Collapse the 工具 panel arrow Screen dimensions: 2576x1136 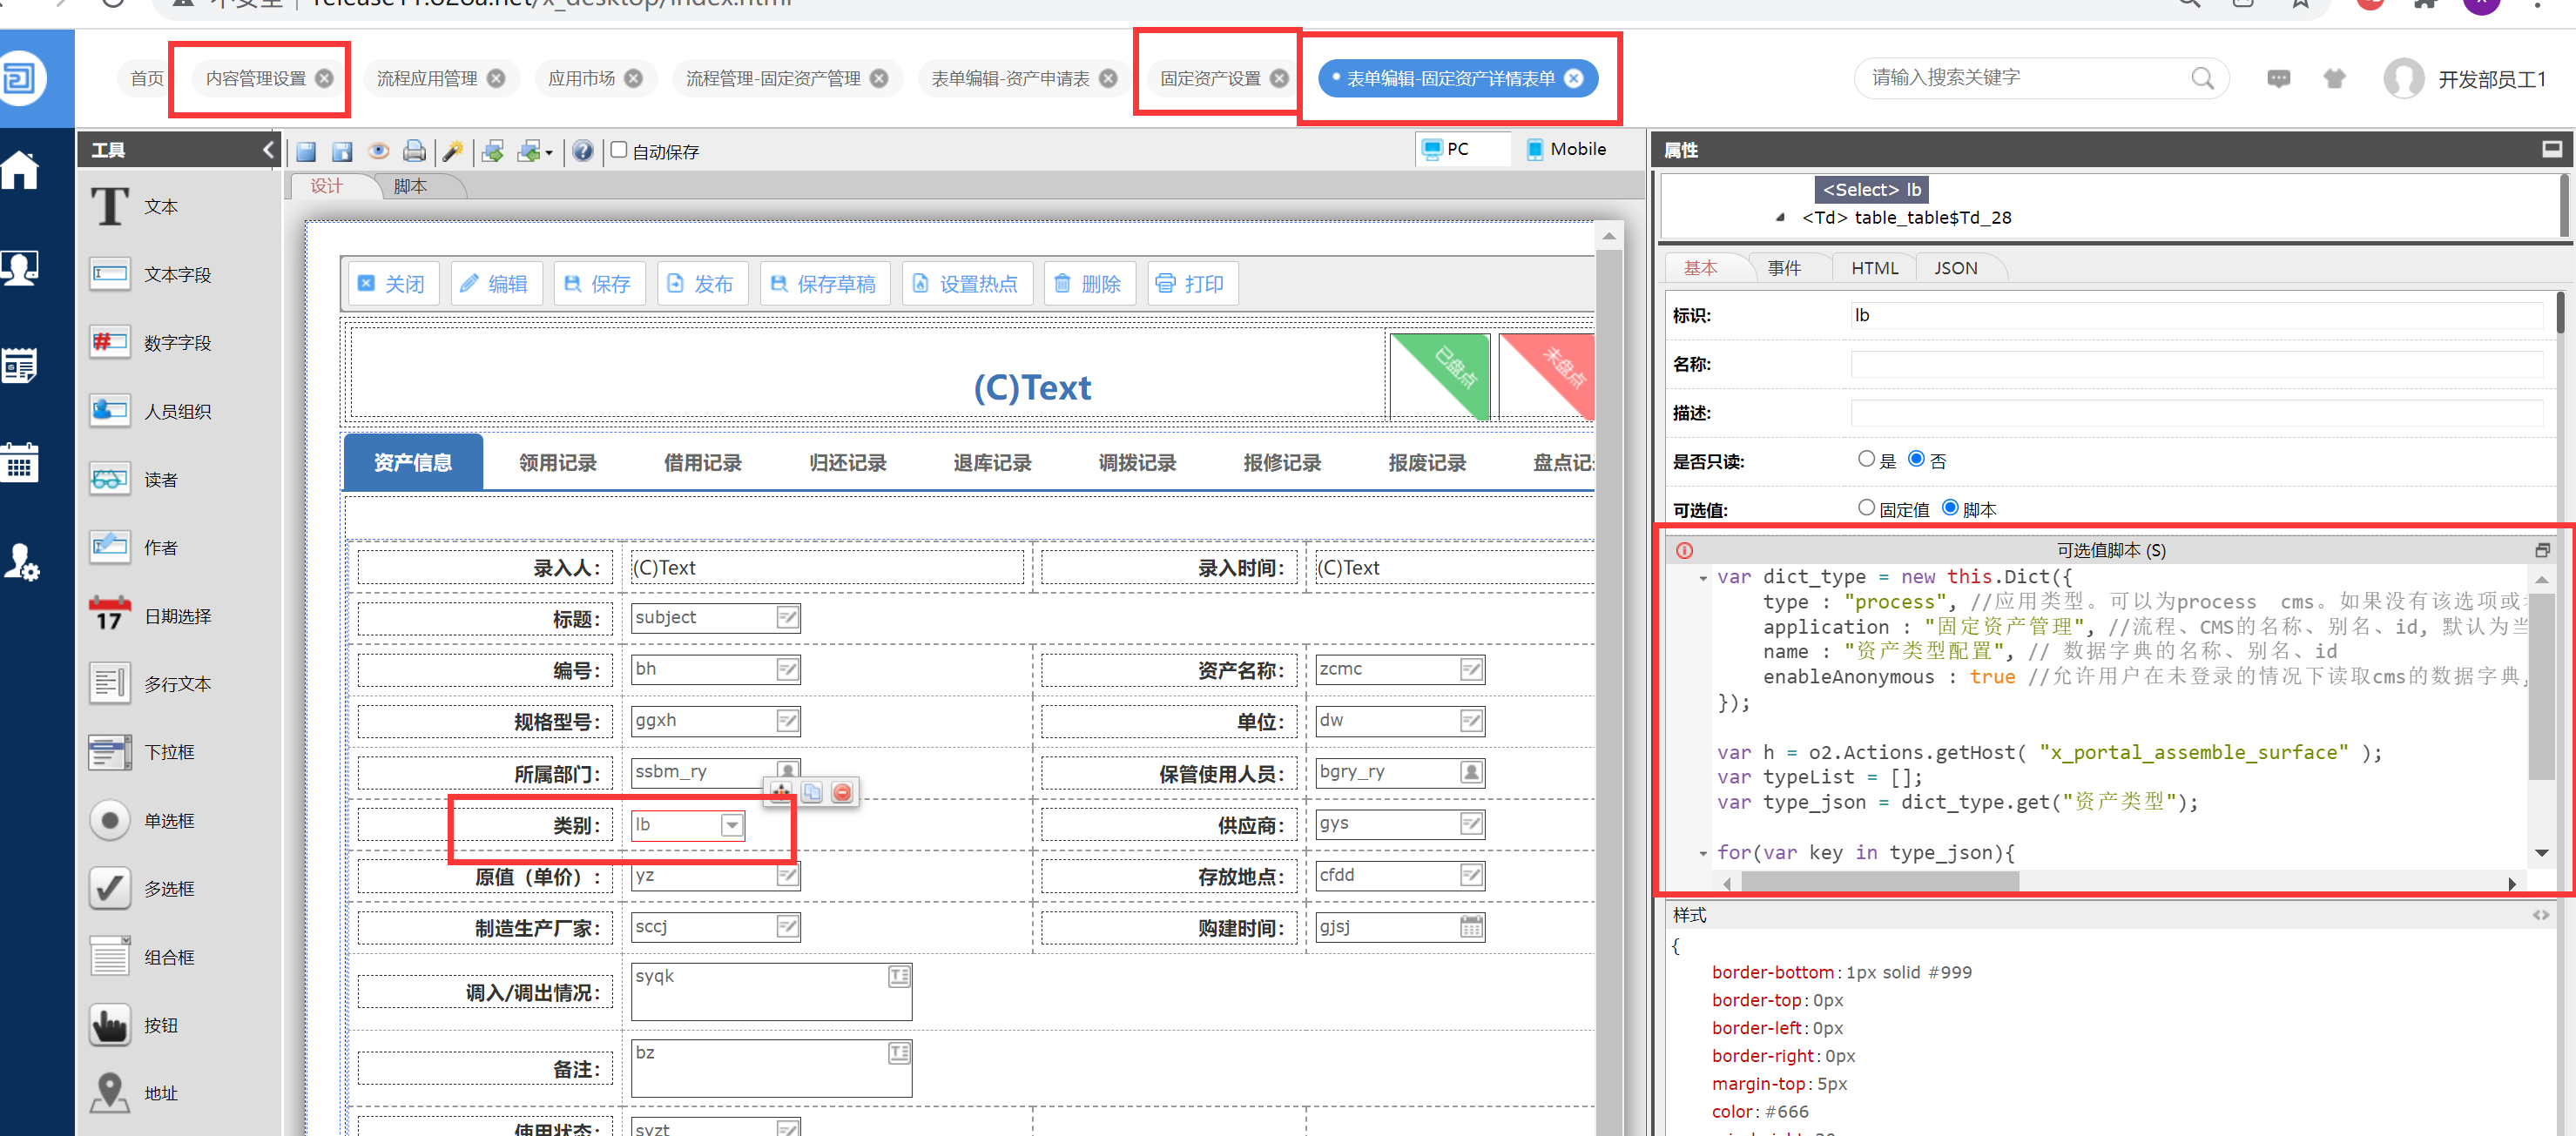click(x=268, y=150)
